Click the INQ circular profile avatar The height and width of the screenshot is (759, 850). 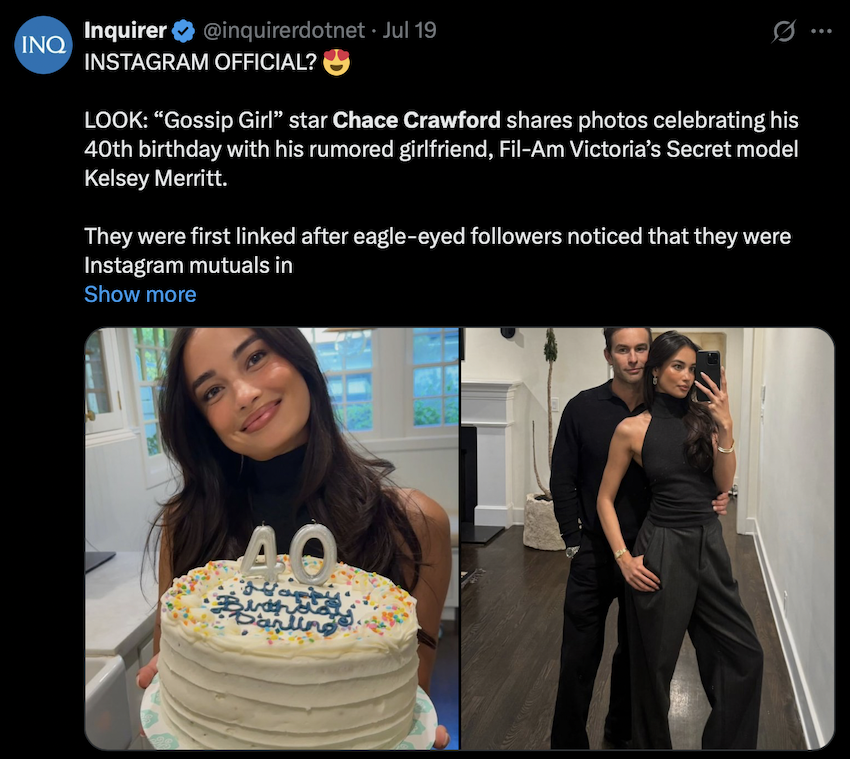pyautogui.click(x=43, y=43)
